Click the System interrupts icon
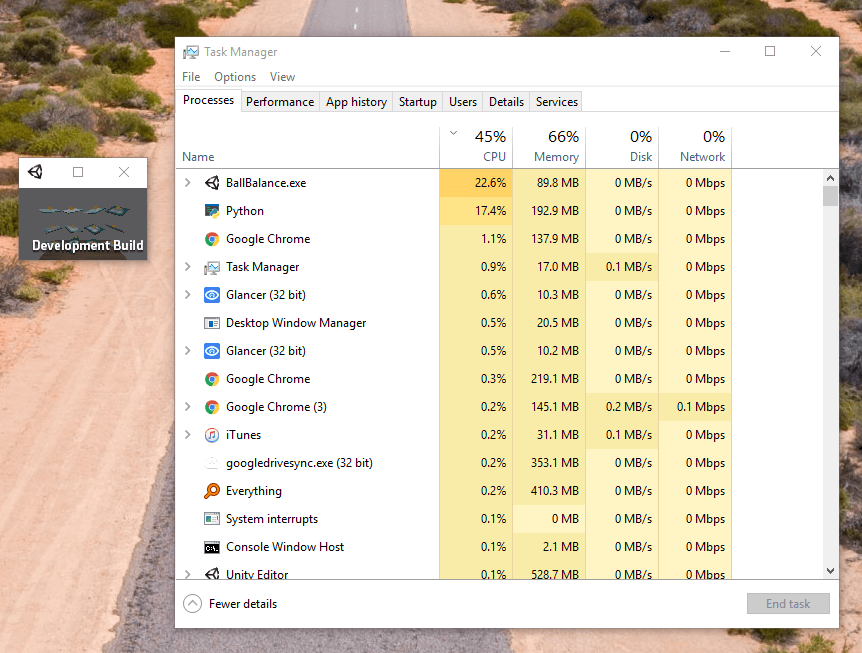 pyautogui.click(x=212, y=519)
